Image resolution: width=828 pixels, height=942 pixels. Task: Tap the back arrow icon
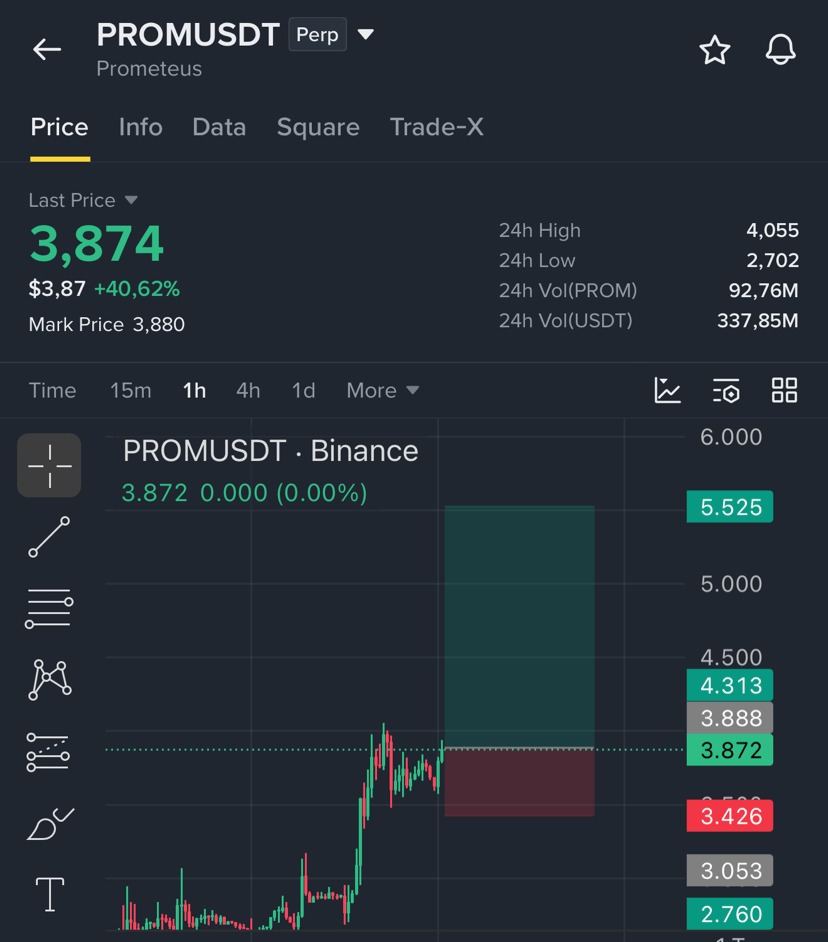click(x=47, y=49)
